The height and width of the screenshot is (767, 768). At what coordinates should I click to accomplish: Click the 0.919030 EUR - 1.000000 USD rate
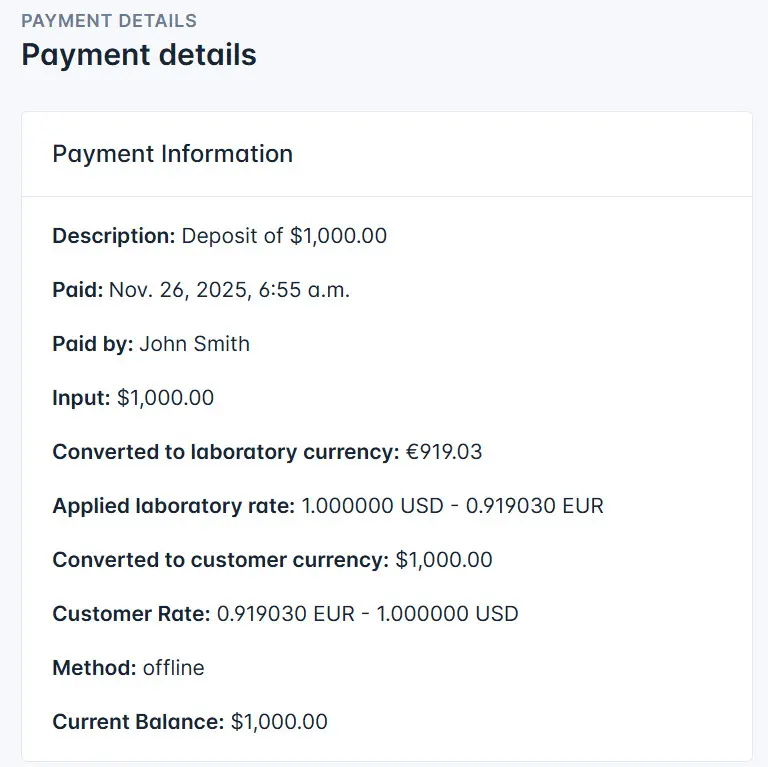pyautogui.click(x=367, y=614)
